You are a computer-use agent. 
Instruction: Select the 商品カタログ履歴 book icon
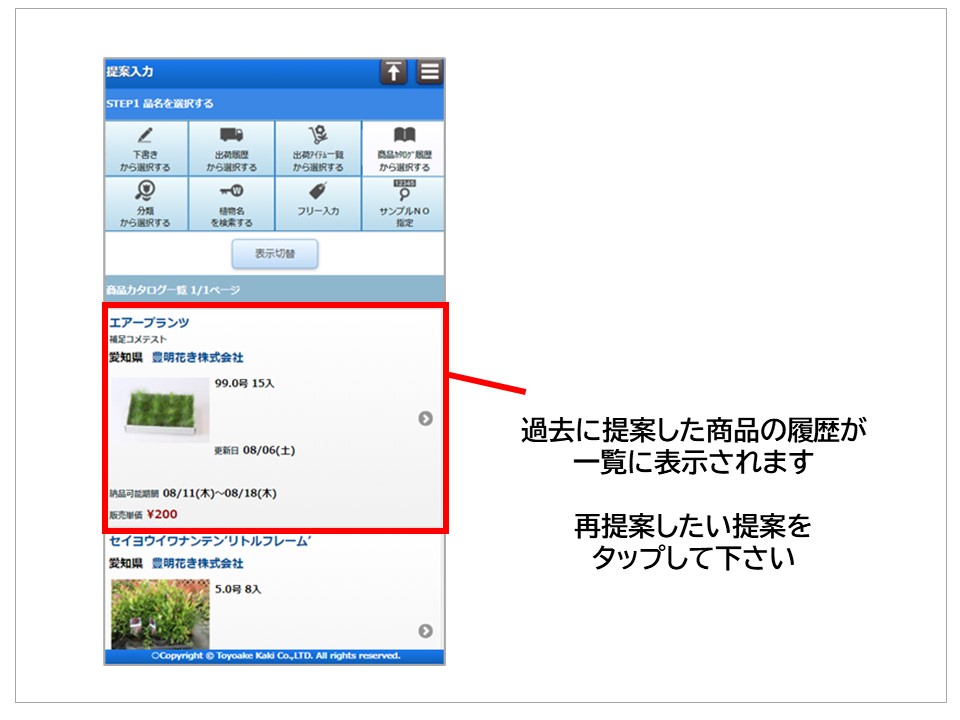(x=404, y=135)
